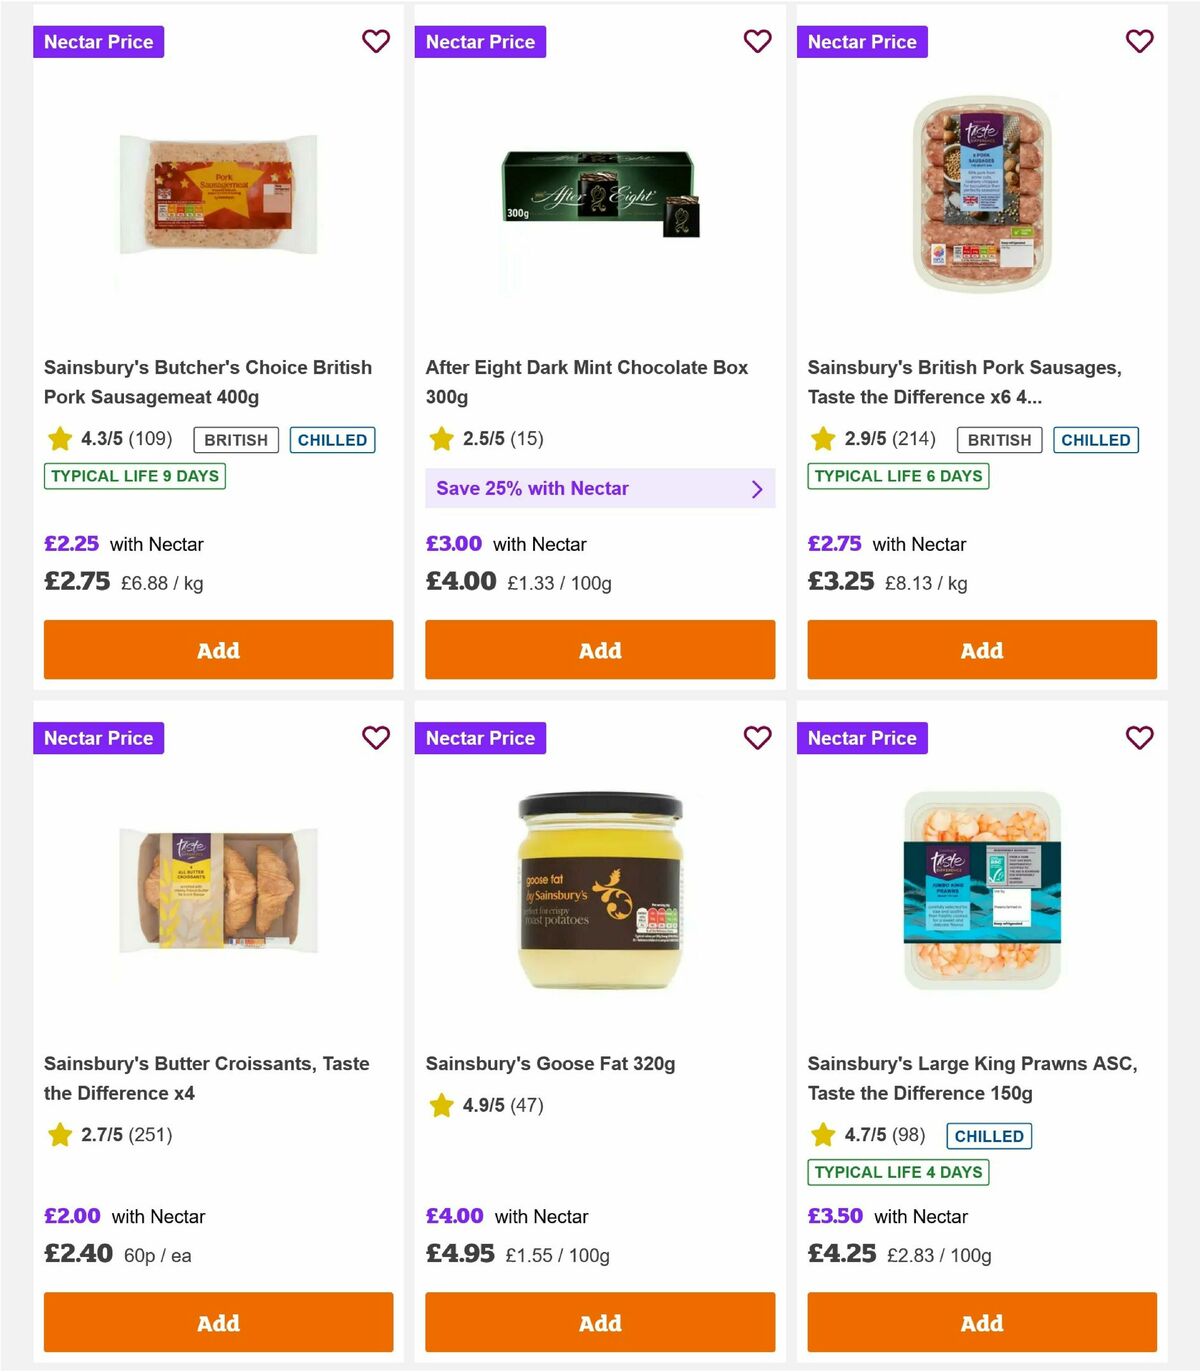Click the heart icon for Butter Croissants
Screen dimensions: 1200x1372
coord(376,738)
